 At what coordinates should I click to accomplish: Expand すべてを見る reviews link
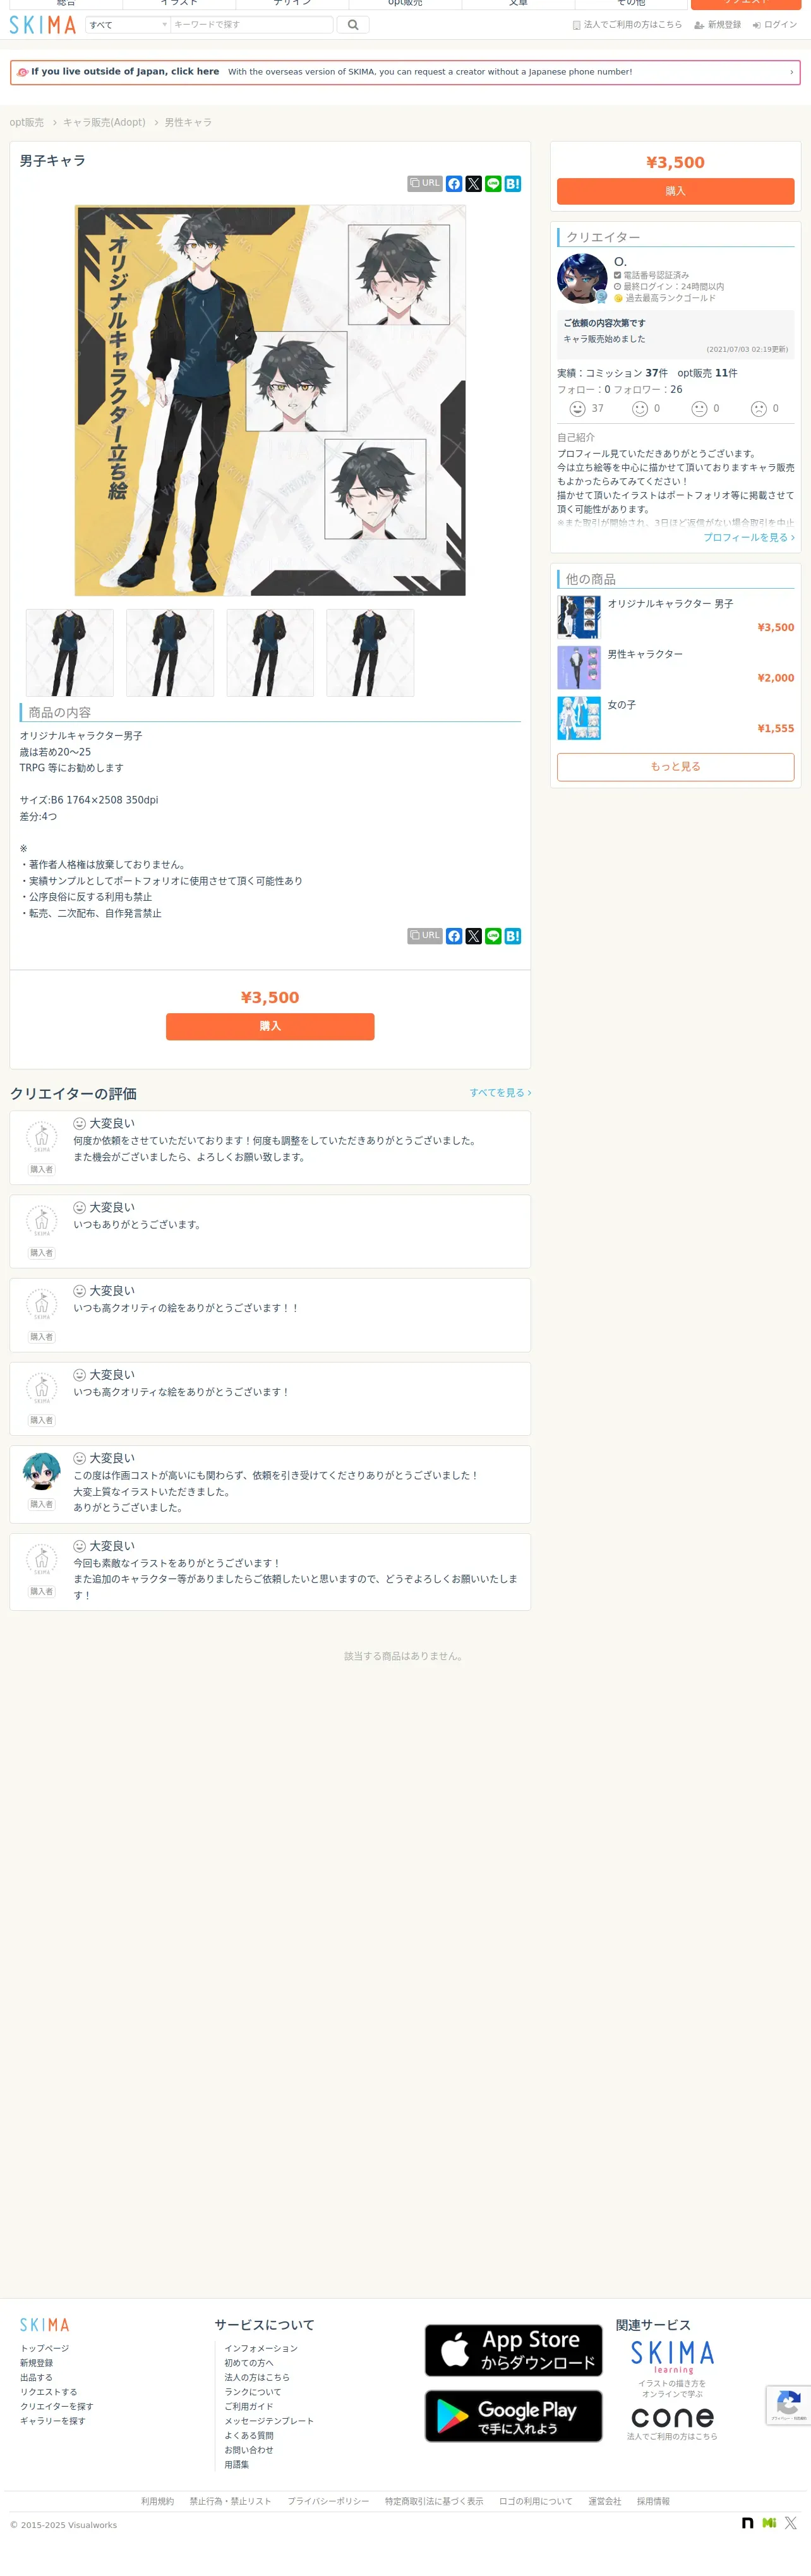(x=500, y=1093)
